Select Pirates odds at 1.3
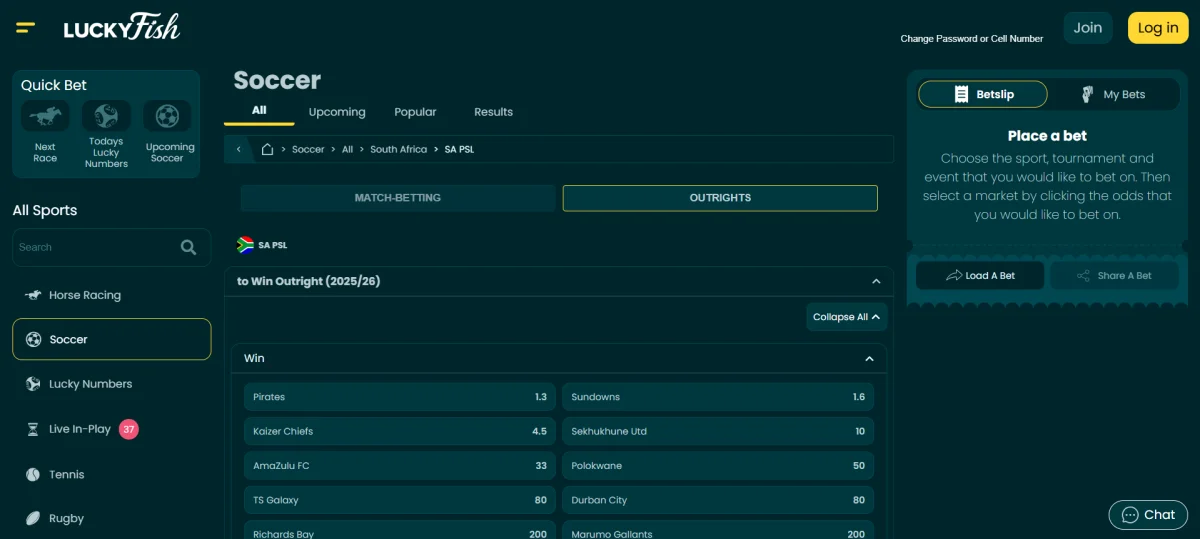1200x539 pixels. pyautogui.click(x=399, y=397)
